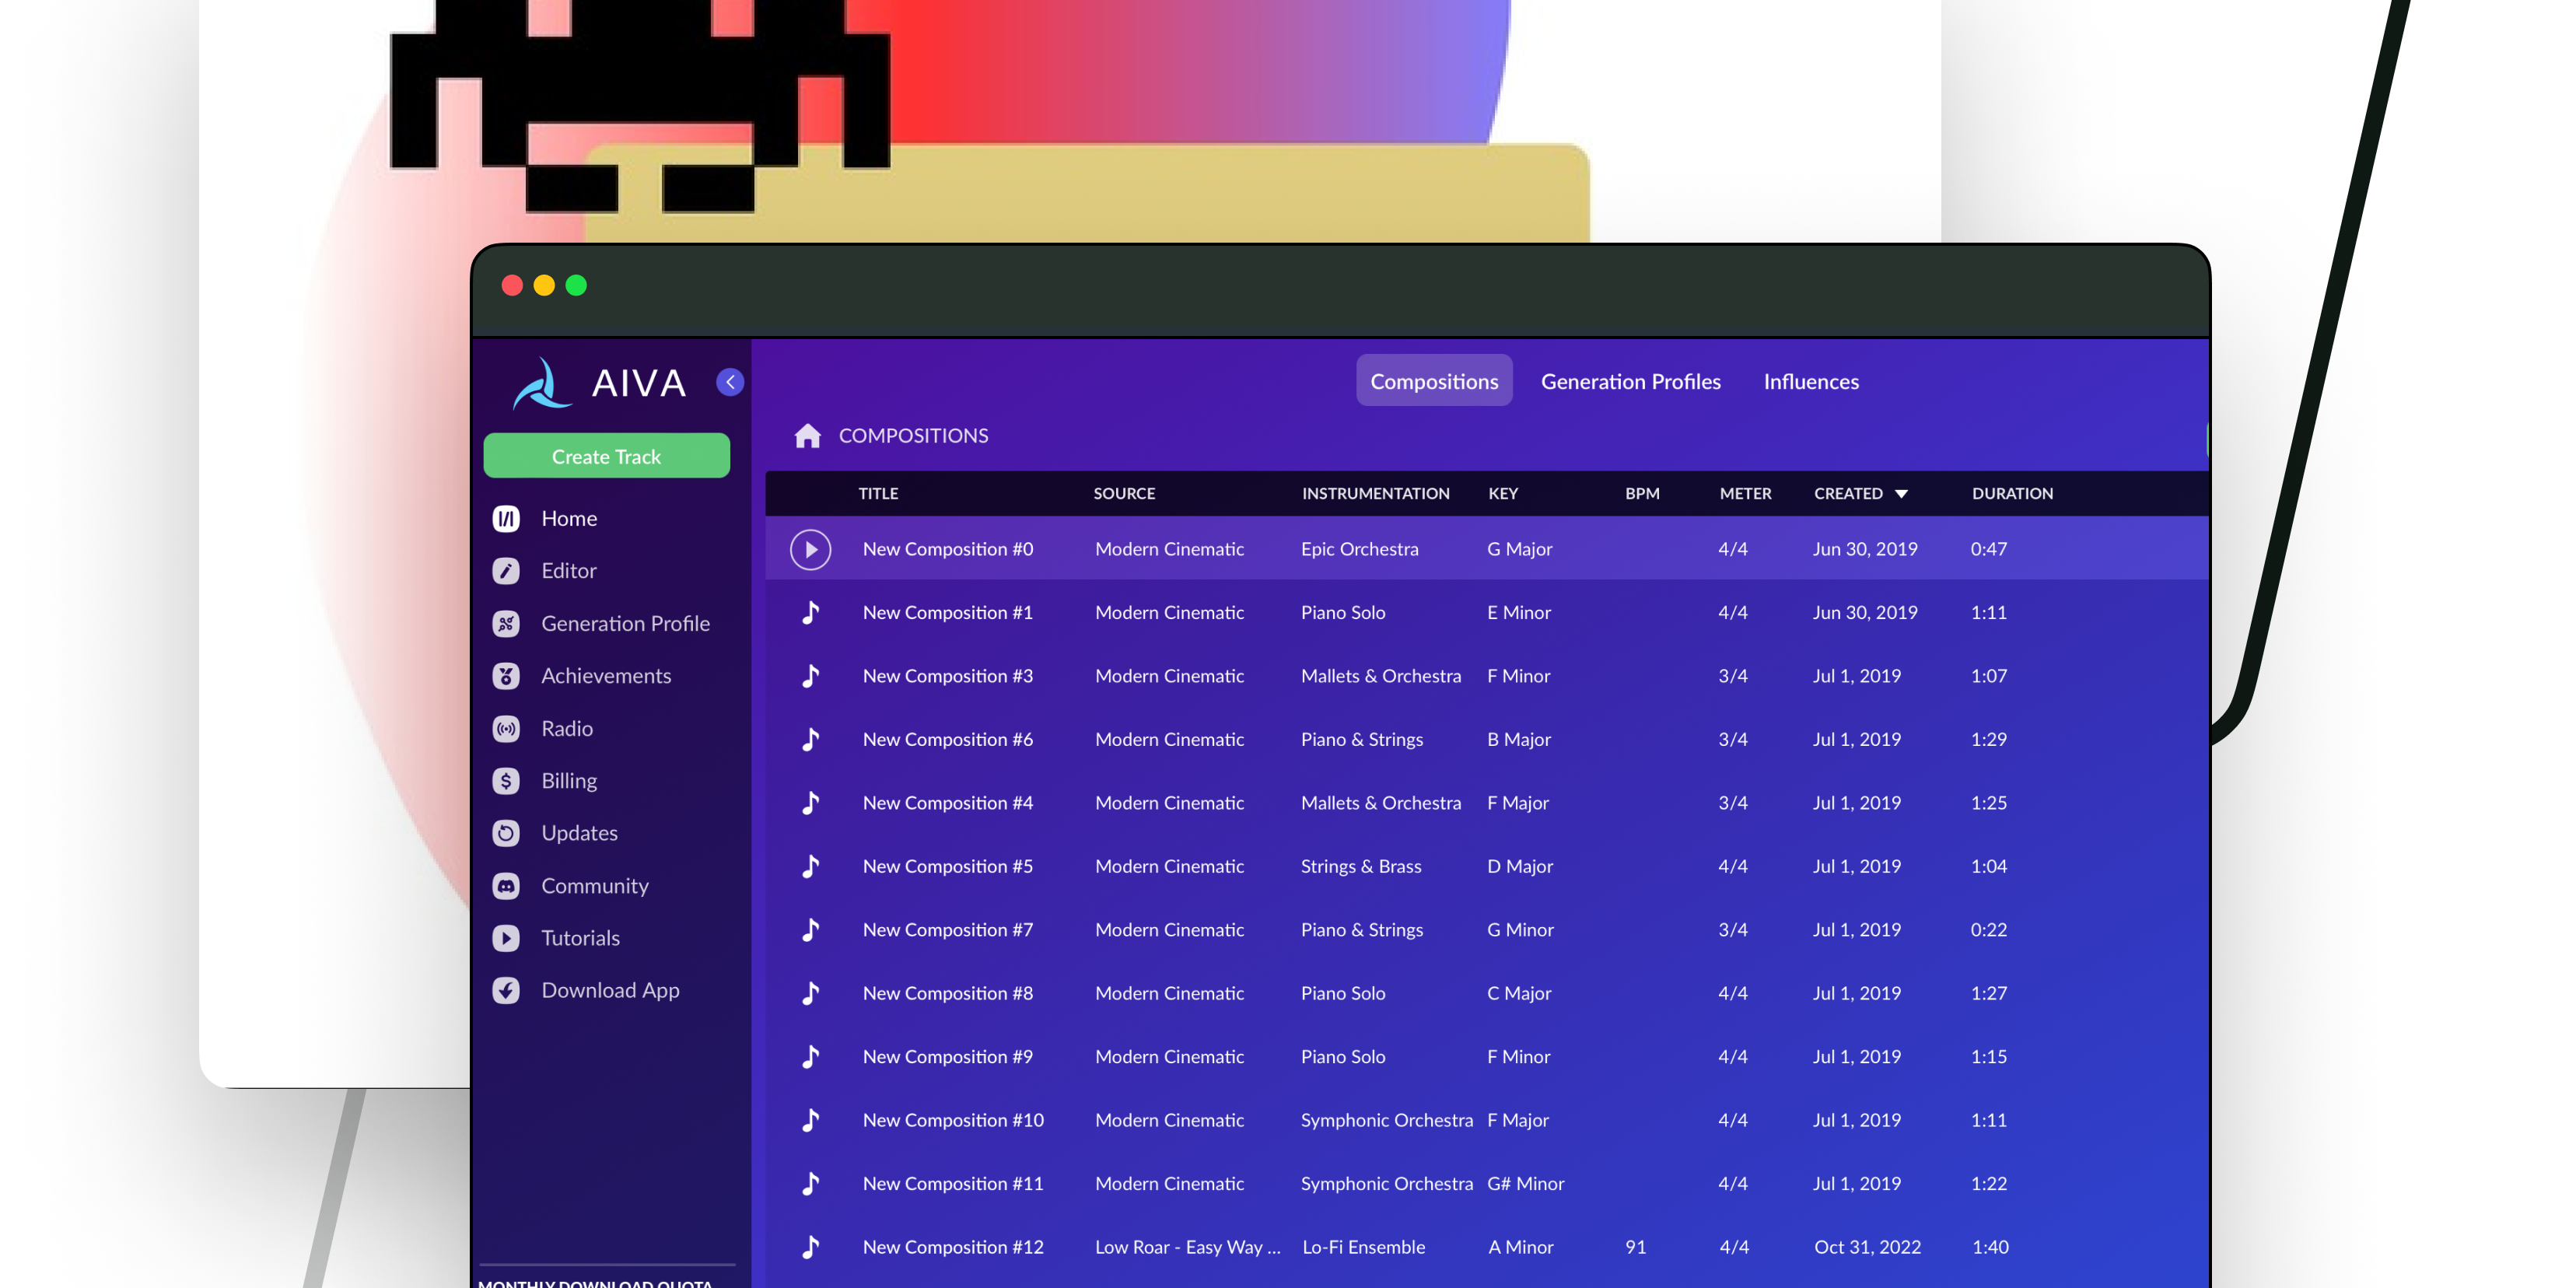Viewport: 2576px width, 1288px height.
Task: Collapse the sidebar with chevron button
Action: 730,382
